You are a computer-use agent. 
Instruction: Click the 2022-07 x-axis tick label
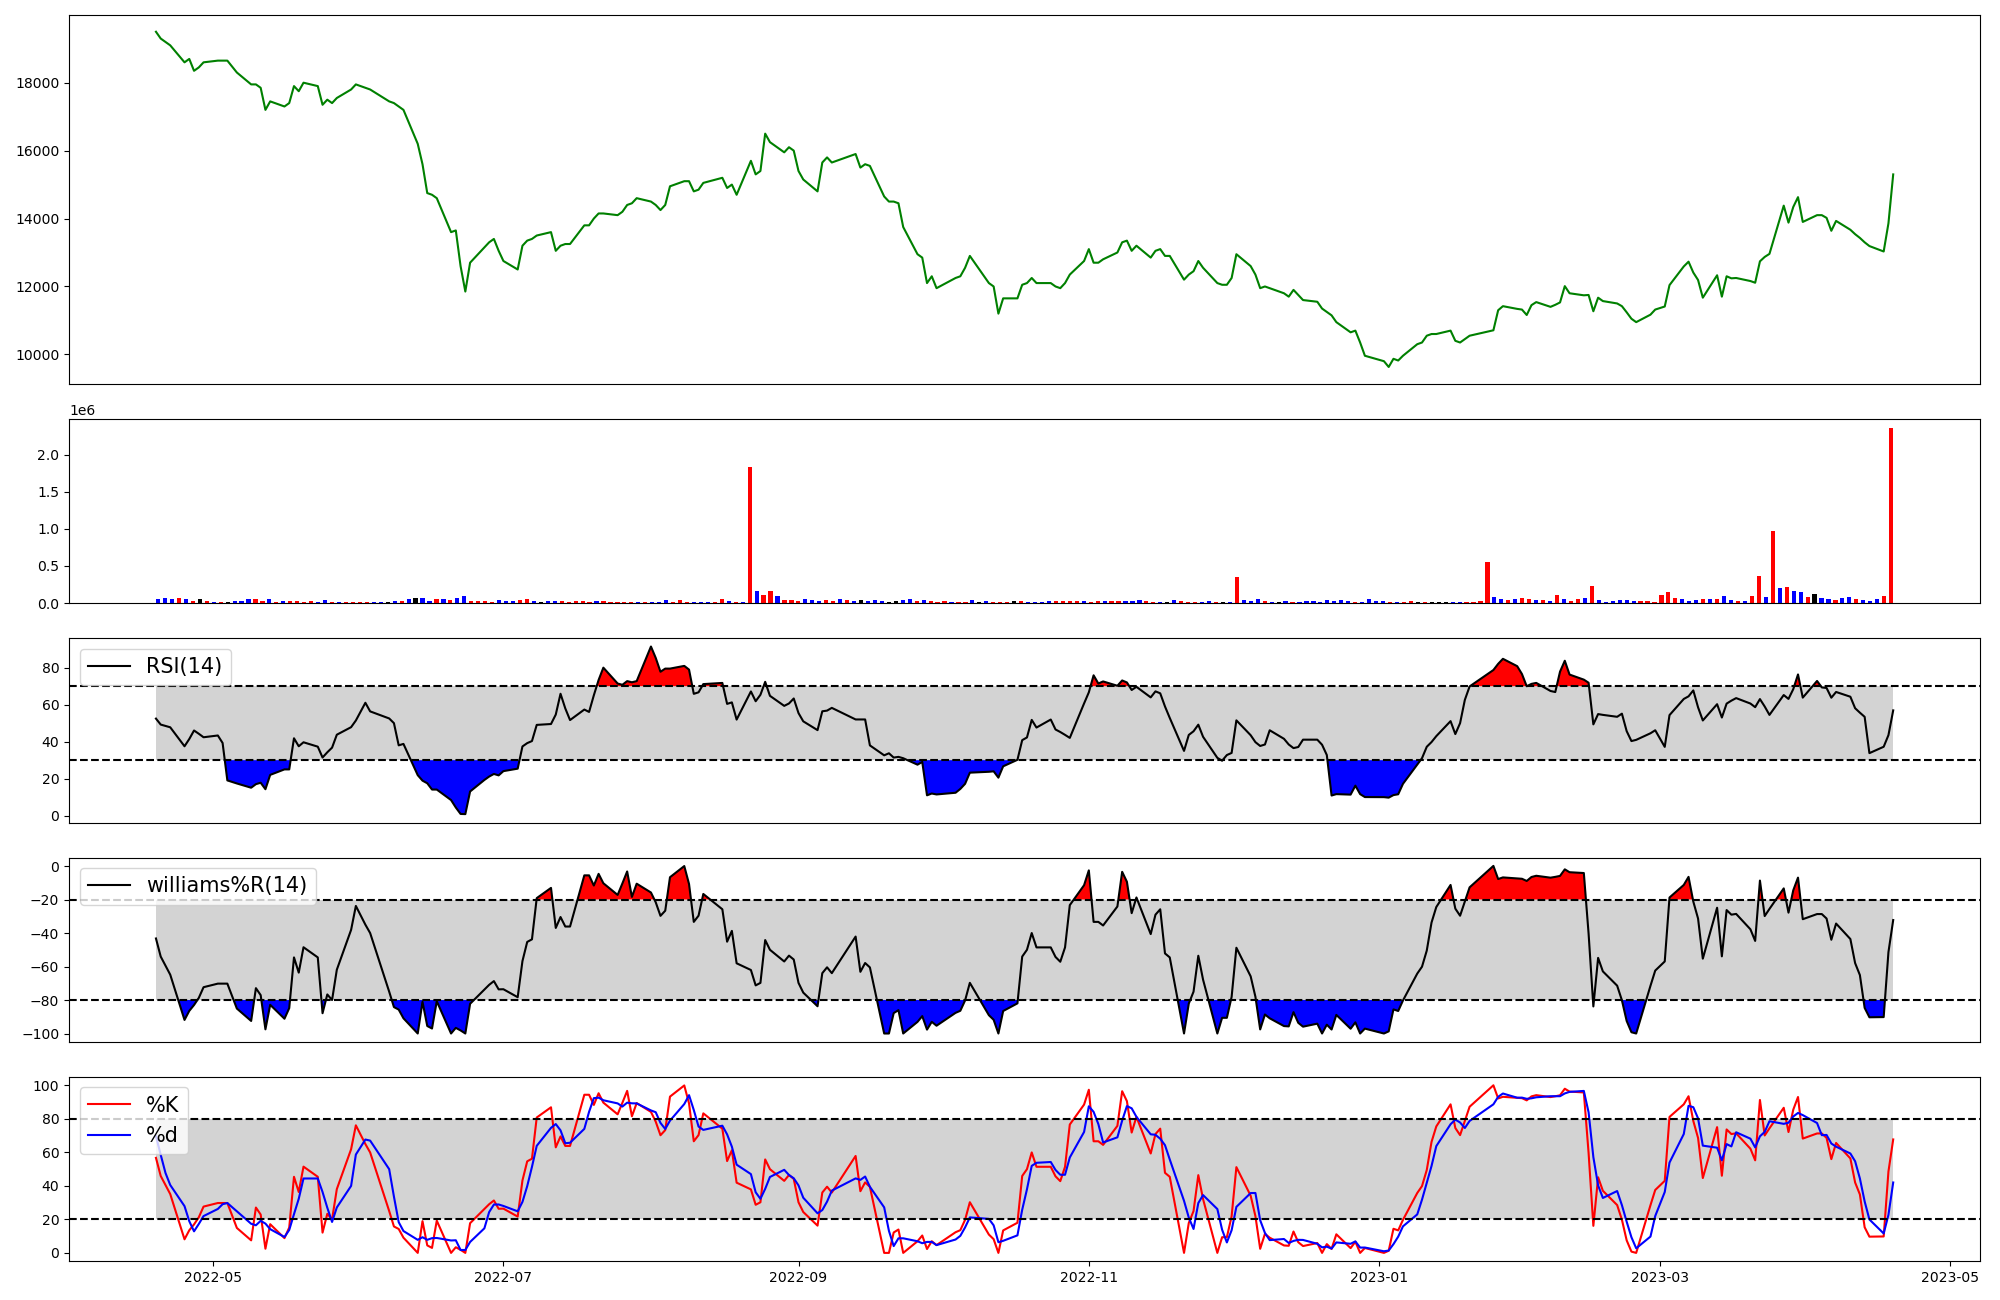pyautogui.click(x=503, y=1277)
